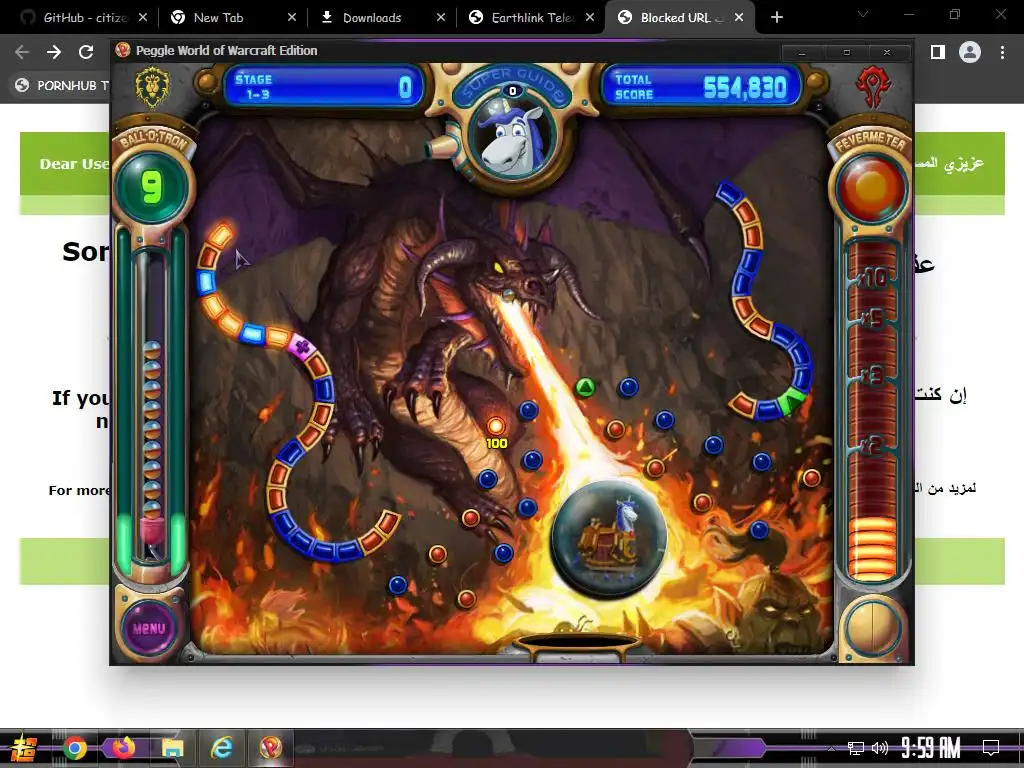Viewport: 1024px width, 768px height.
Task: Switch to the Earthlink Tele browser tab
Action: (531, 18)
